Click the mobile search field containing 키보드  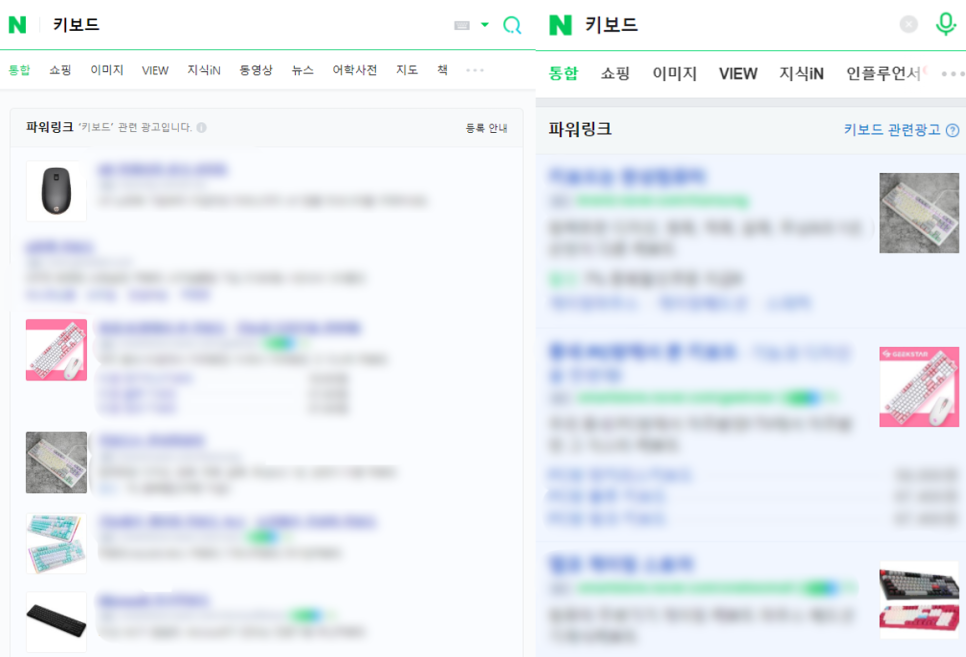pyautogui.click(x=736, y=25)
